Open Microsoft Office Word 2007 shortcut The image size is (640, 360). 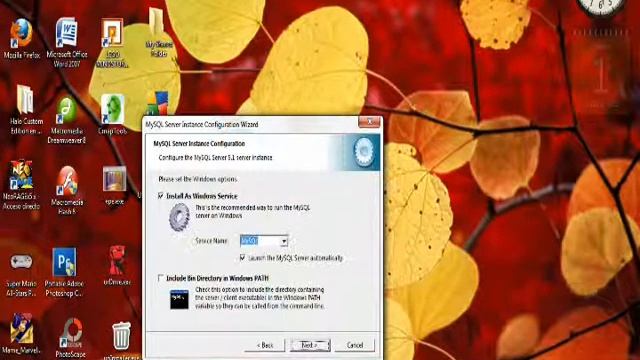(67, 42)
